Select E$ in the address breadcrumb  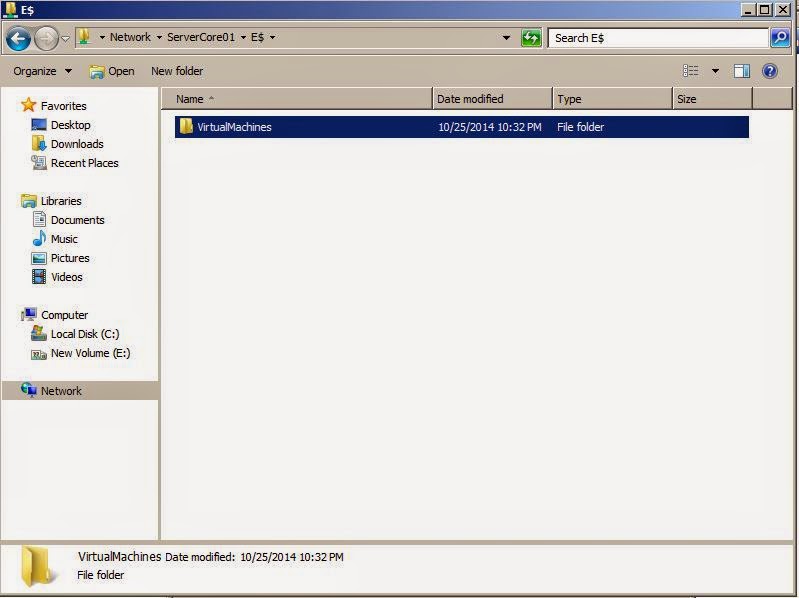(257, 37)
